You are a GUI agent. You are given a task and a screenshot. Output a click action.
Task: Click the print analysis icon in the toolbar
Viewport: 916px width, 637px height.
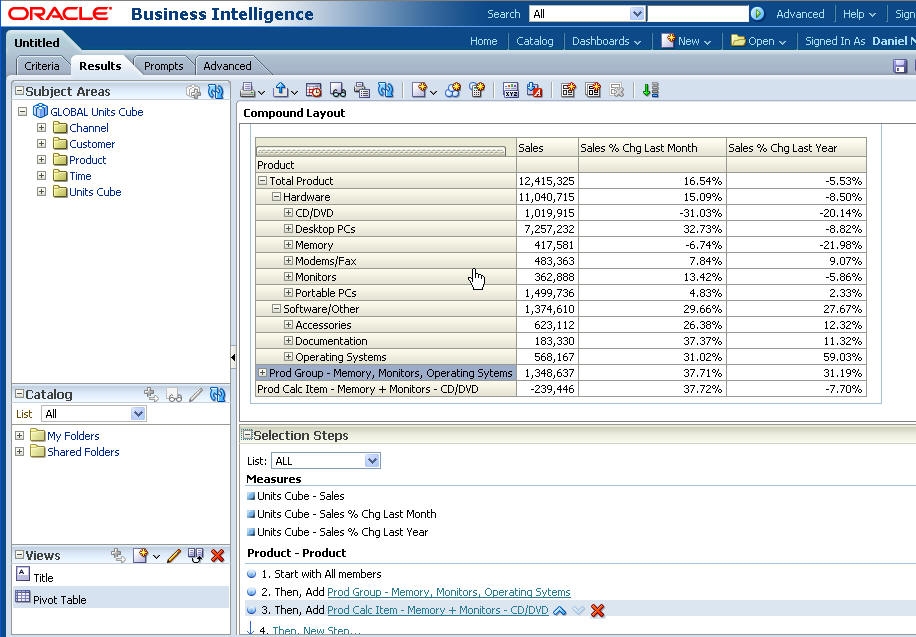pos(248,90)
